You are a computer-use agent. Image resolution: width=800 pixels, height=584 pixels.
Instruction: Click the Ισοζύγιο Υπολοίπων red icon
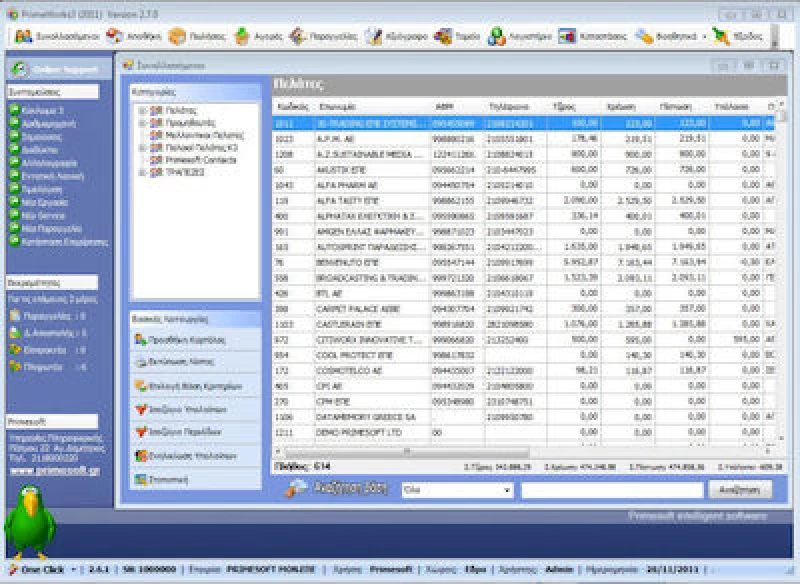(x=141, y=409)
